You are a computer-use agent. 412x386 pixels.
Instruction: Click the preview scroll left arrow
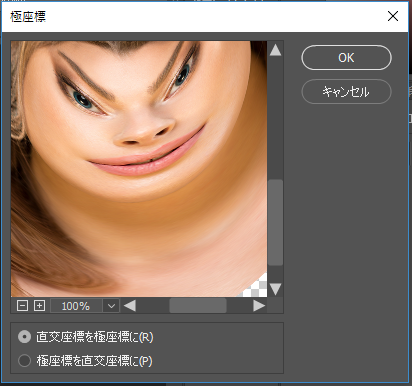point(130,306)
